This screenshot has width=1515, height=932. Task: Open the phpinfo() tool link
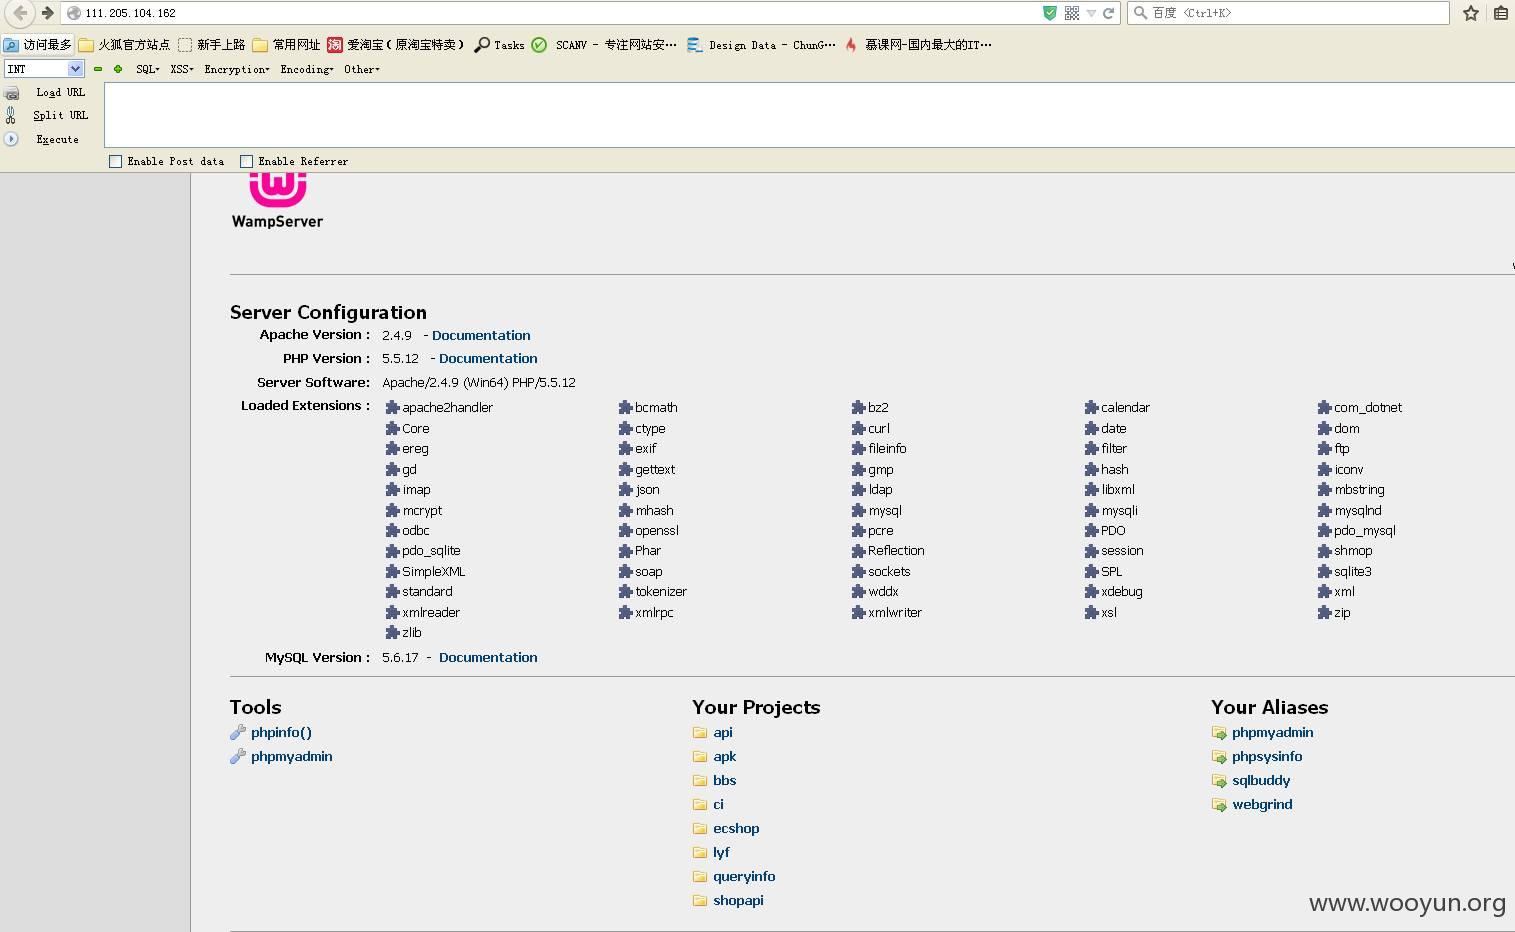281,733
